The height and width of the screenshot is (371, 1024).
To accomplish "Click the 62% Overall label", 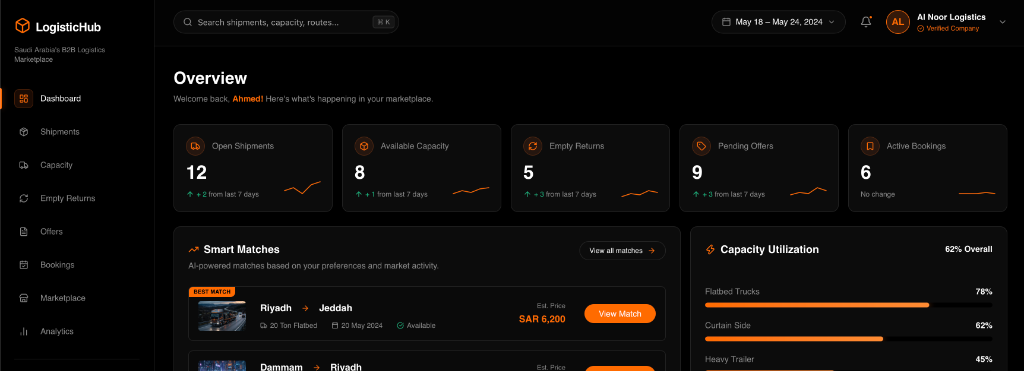I will click(968, 250).
